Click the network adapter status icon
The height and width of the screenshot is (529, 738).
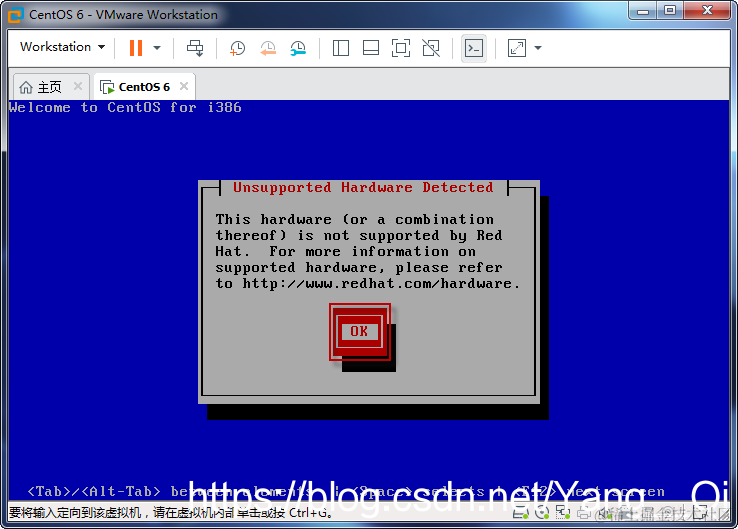[563, 513]
